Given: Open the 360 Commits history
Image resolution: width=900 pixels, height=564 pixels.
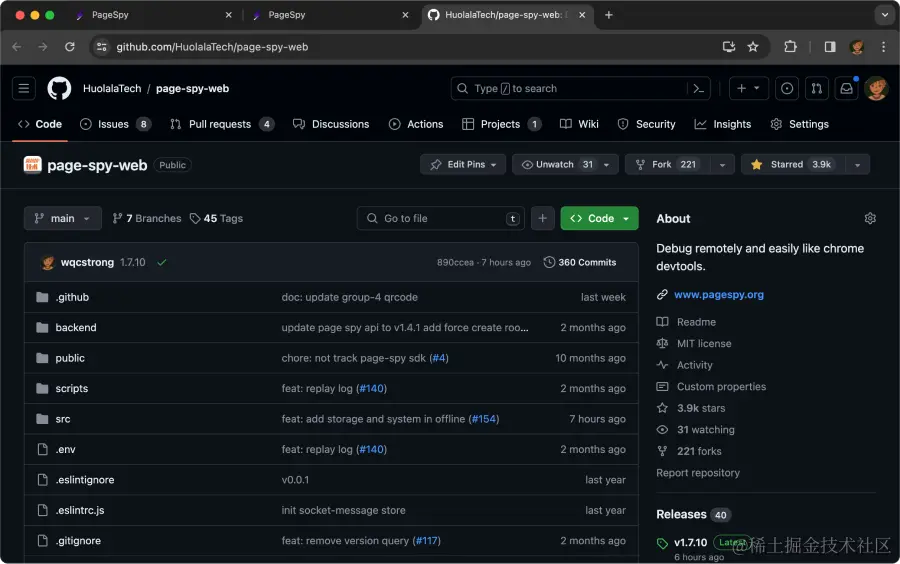Looking at the screenshot, I should coord(580,262).
